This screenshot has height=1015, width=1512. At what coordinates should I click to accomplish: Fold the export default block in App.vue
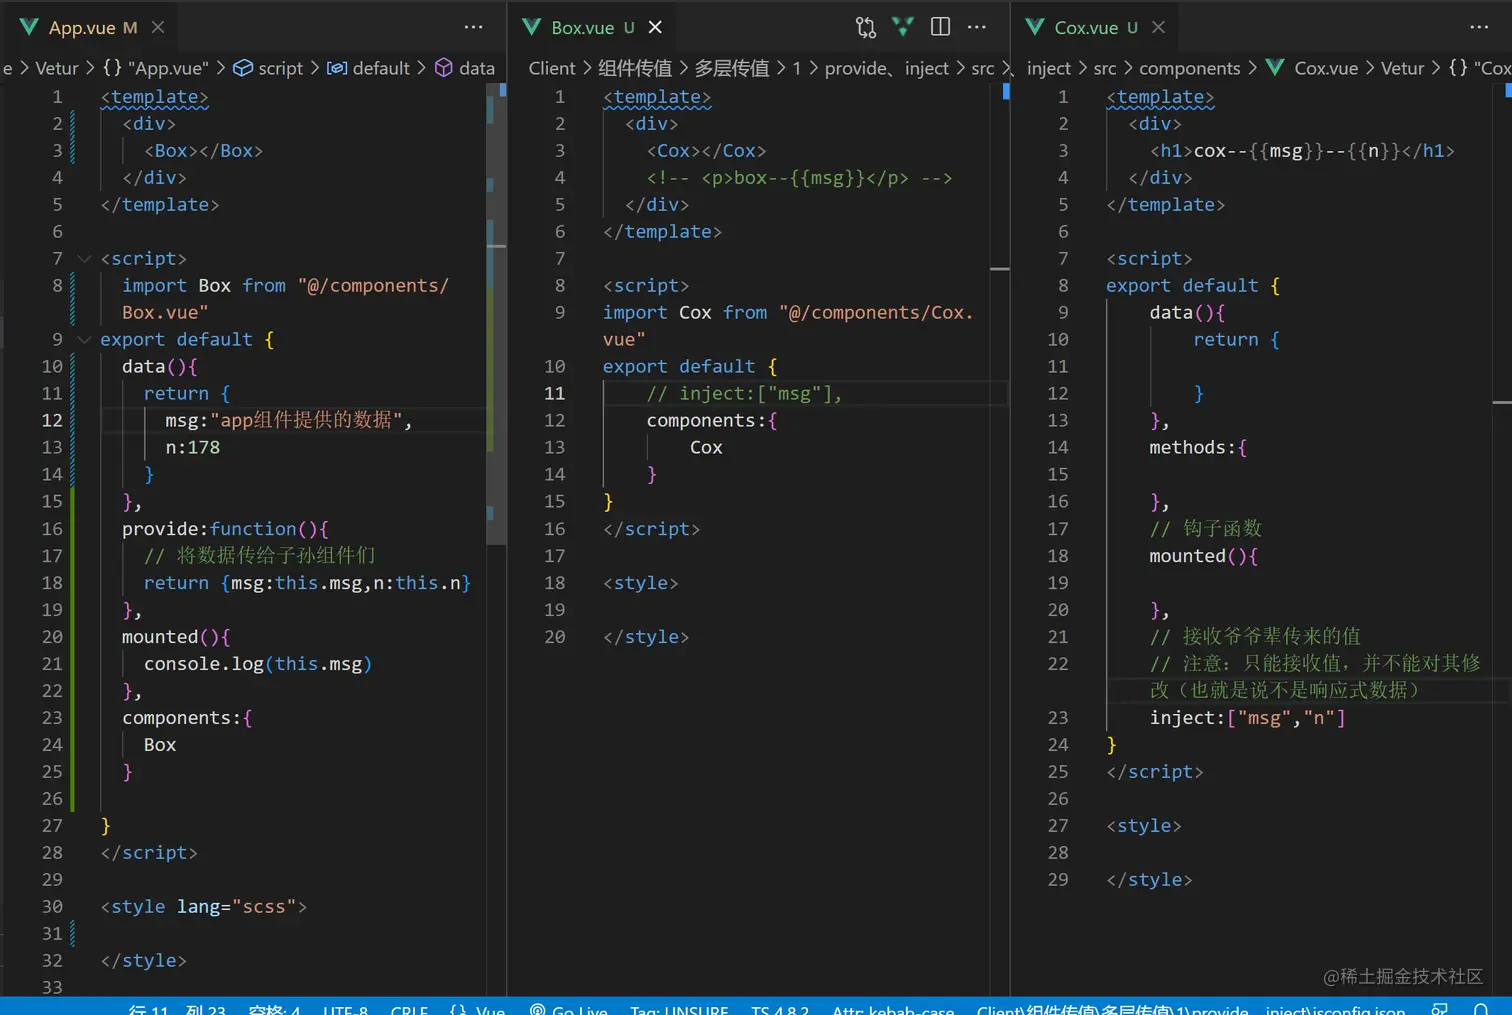[85, 340]
